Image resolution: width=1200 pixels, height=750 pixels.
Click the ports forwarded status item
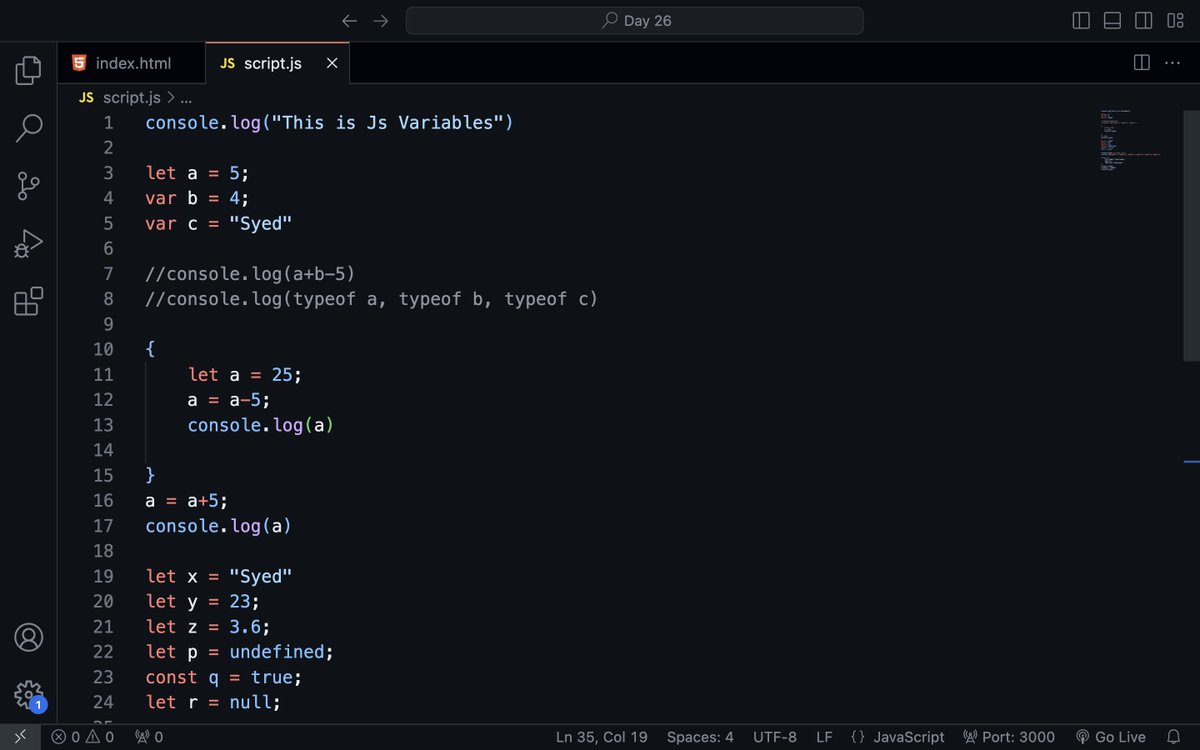[149, 737]
